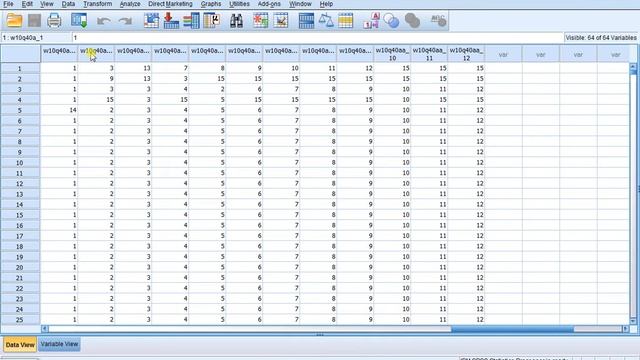This screenshot has height=360, width=640.
Task: Click the horizontal scrollbar thumb
Action: click(512, 329)
